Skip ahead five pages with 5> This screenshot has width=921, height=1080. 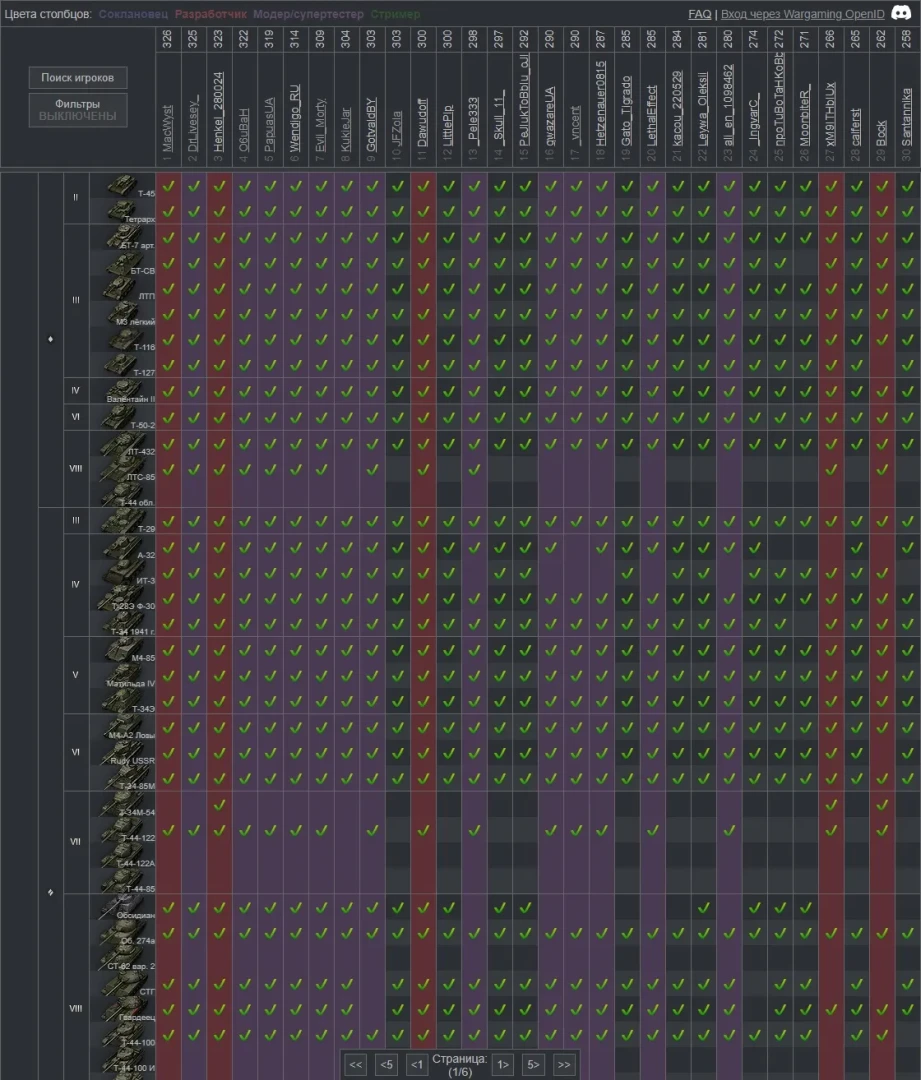pos(534,1065)
